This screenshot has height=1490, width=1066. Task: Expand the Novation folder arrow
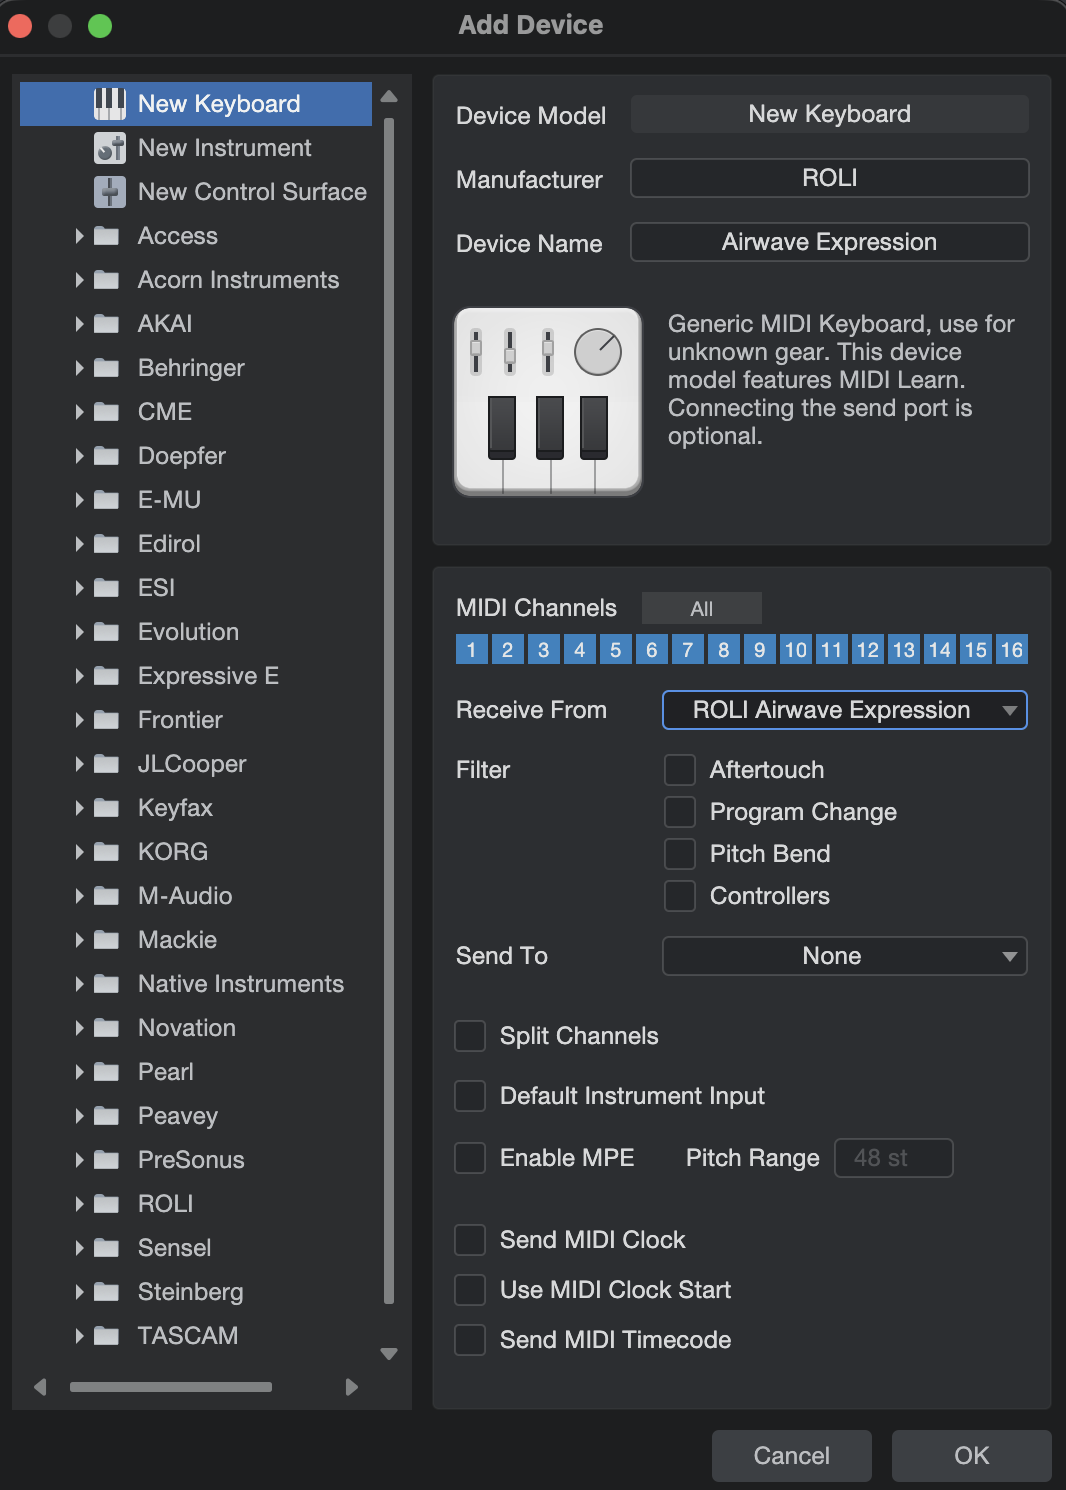(x=79, y=1028)
